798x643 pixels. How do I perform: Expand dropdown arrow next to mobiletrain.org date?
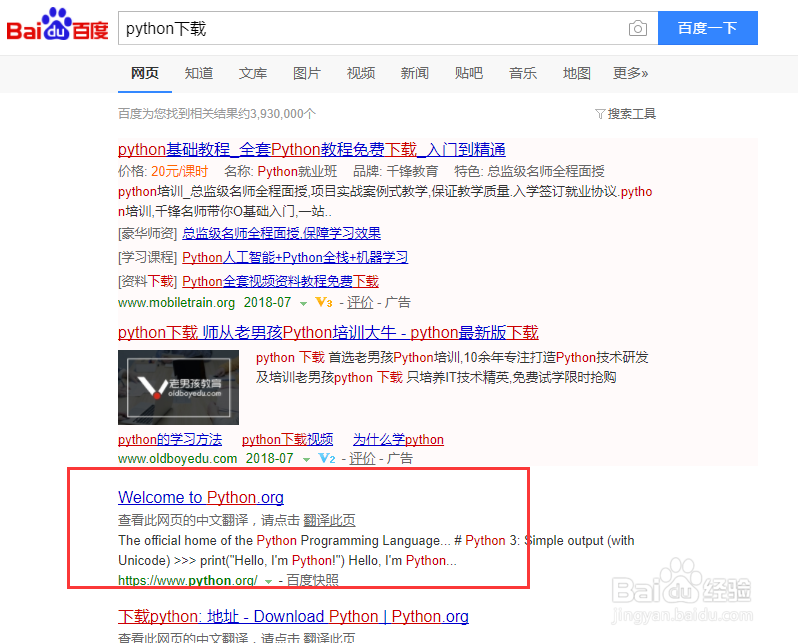tap(303, 303)
